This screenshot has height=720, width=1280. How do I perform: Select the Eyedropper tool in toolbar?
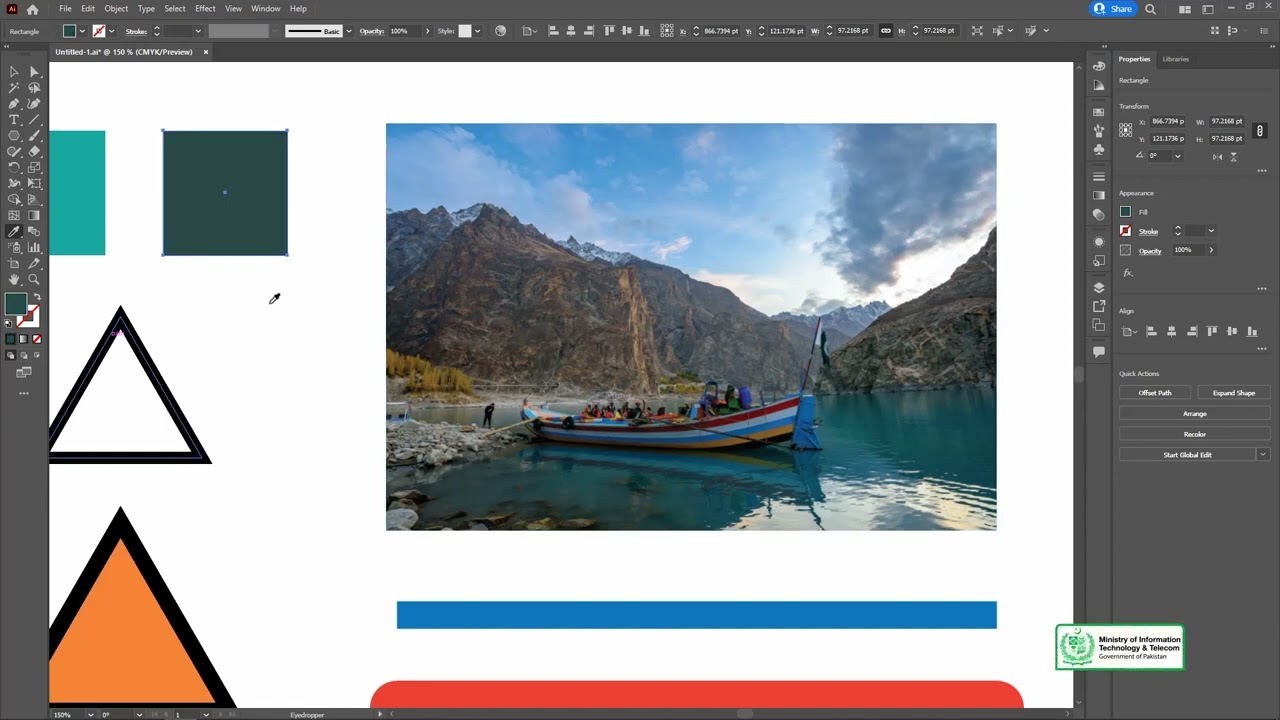click(14, 231)
